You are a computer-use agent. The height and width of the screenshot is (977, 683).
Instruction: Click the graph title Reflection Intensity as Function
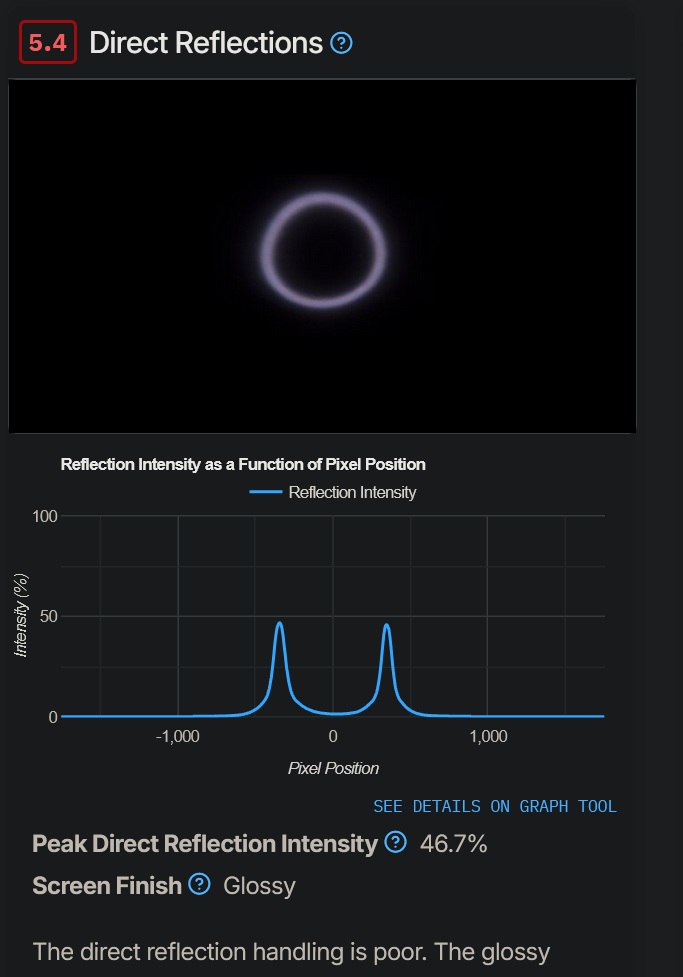(x=242, y=464)
